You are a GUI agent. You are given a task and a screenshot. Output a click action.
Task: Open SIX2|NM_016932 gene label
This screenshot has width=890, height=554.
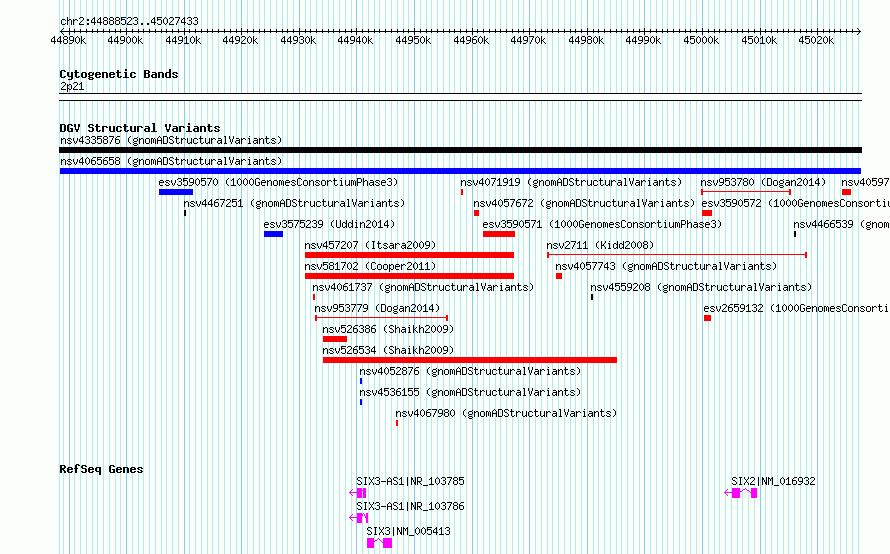[773, 481]
